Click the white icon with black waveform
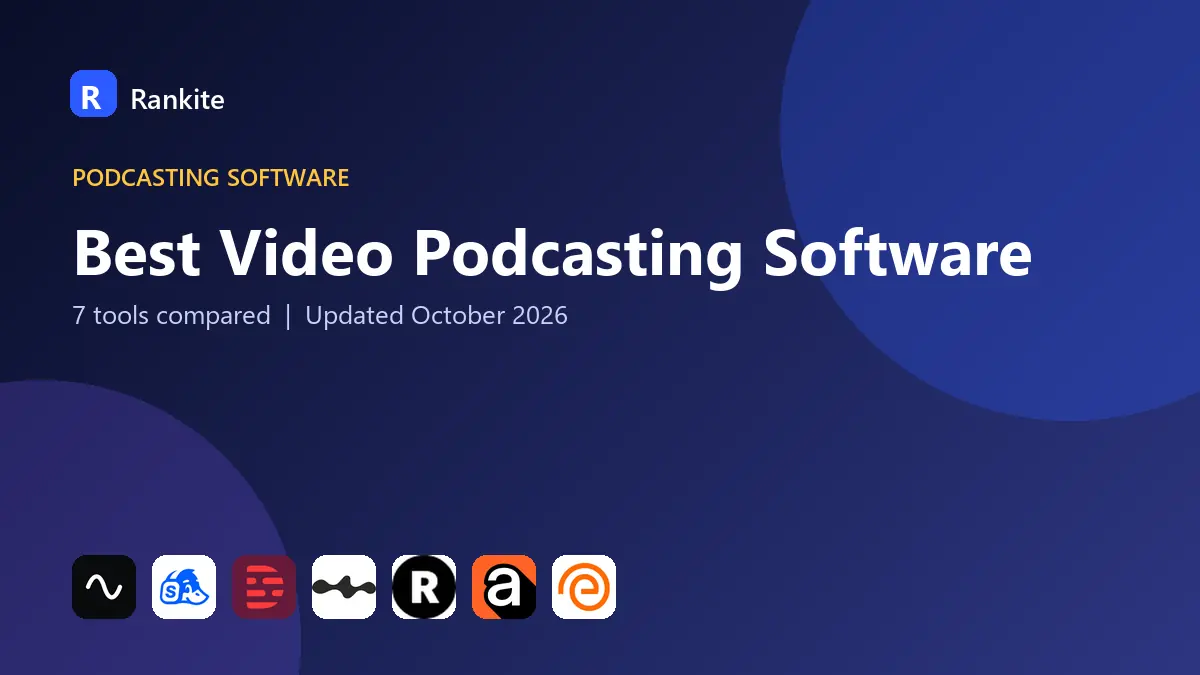 [344, 587]
